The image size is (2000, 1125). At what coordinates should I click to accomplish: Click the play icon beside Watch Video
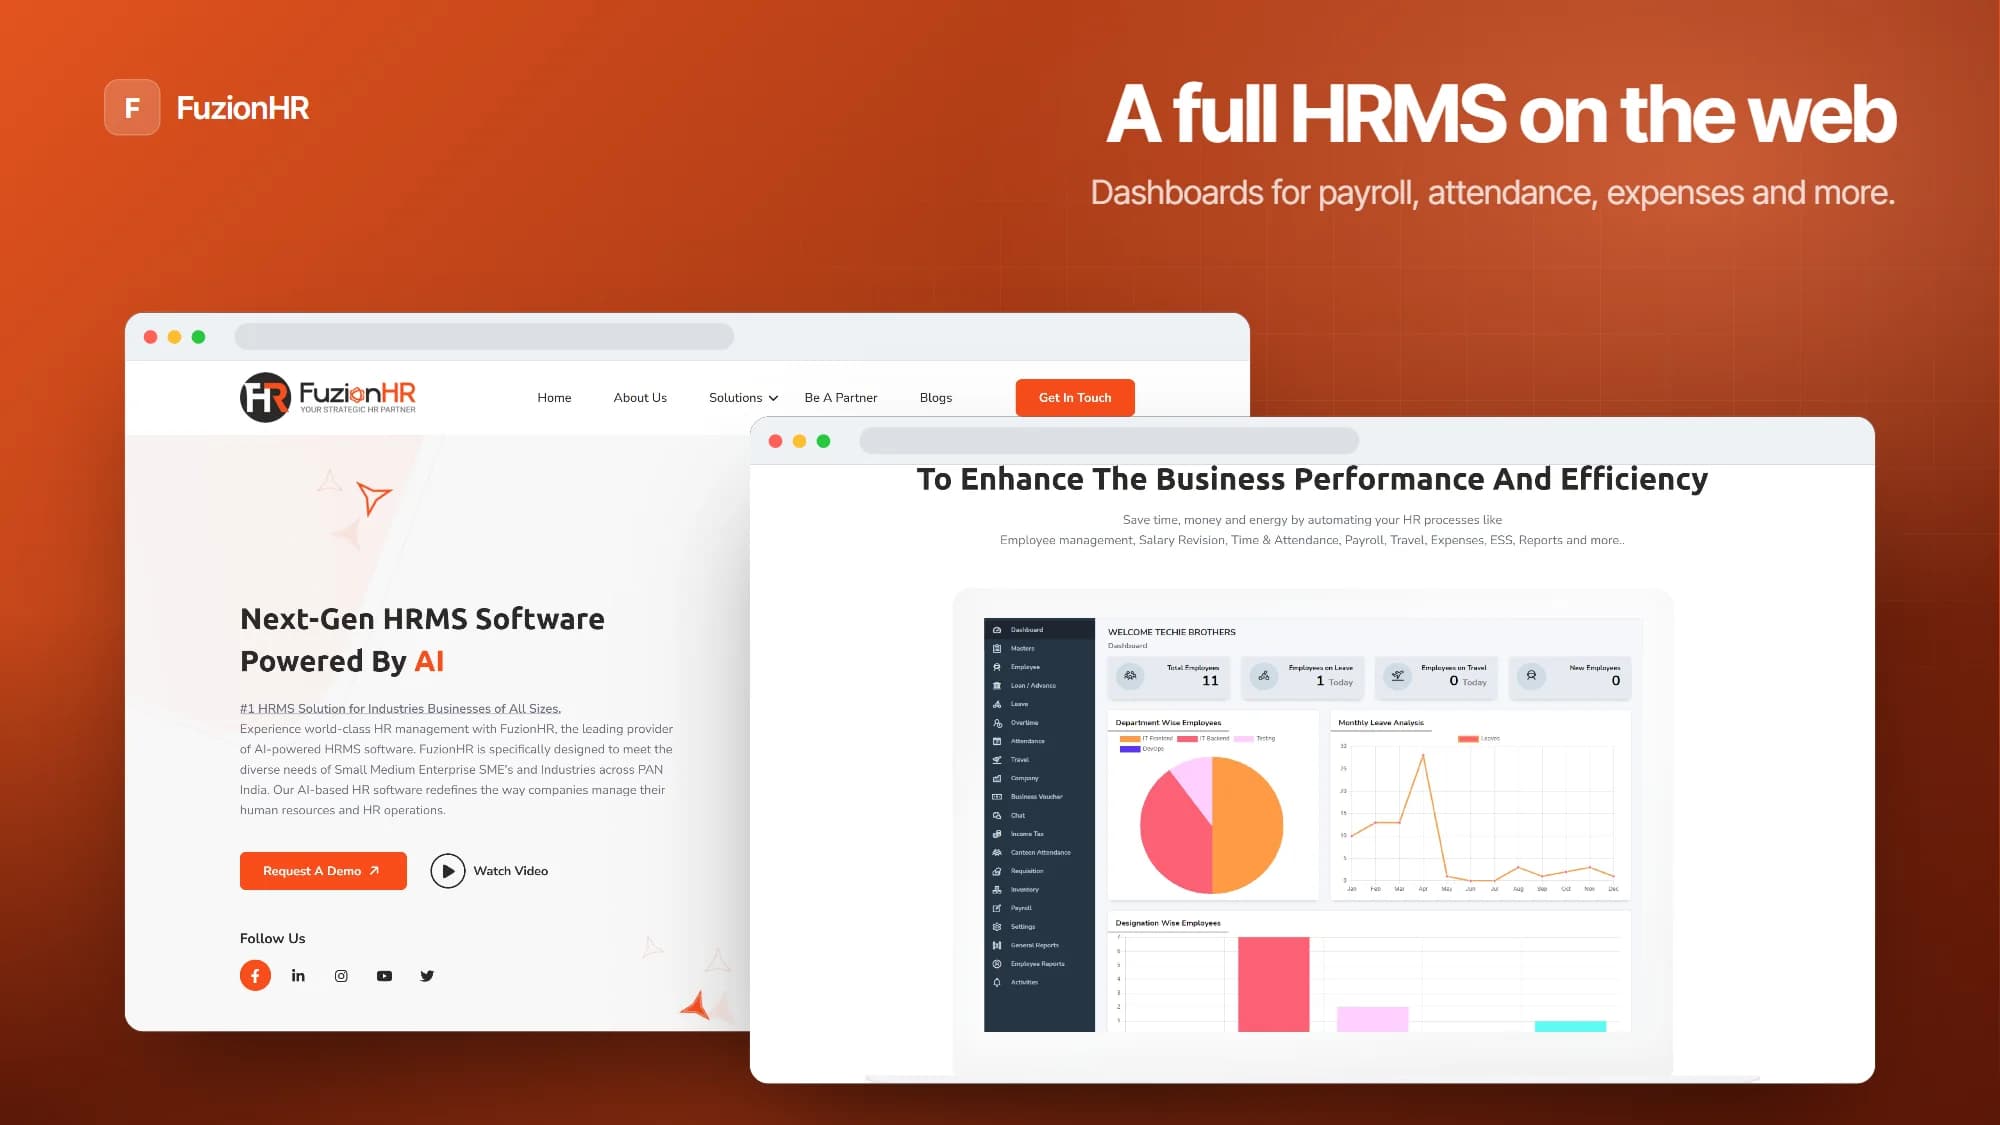click(448, 871)
